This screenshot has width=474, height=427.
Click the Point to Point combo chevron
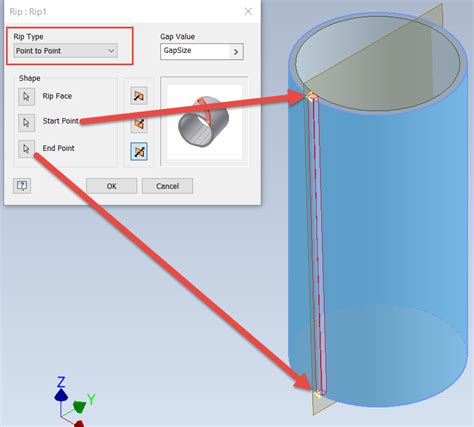pyautogui.click(x=111, y=51)
